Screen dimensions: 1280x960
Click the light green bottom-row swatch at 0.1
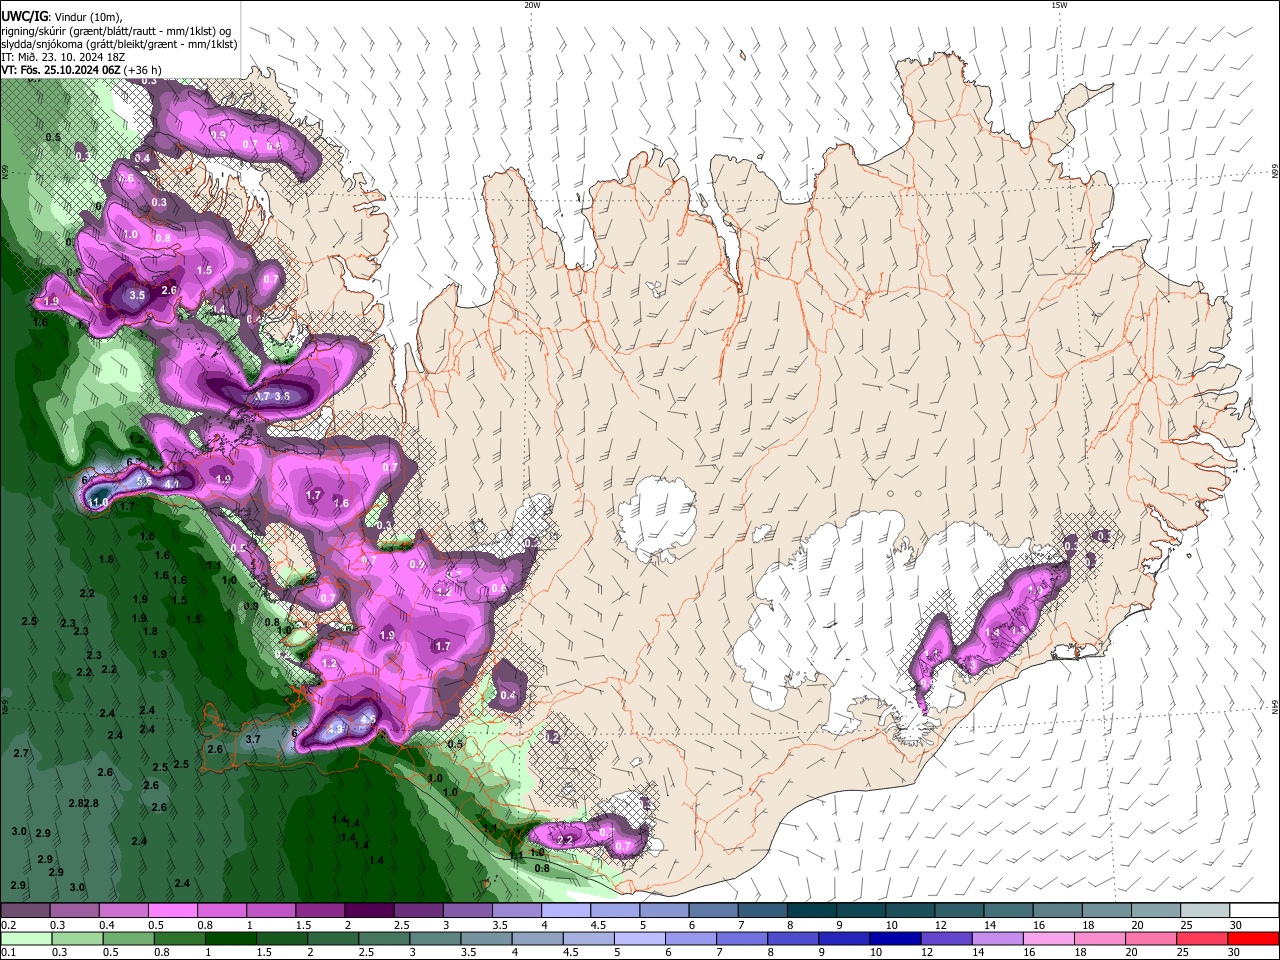point(24,938)
